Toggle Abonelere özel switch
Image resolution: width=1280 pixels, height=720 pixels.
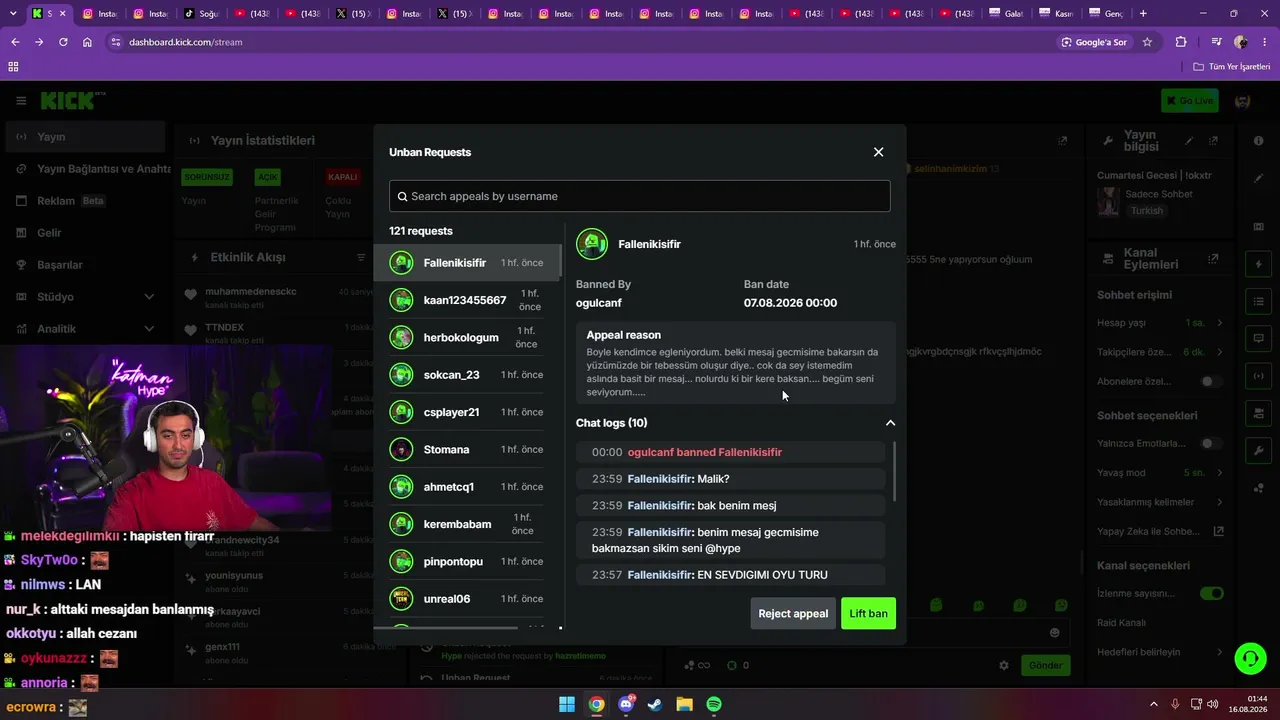click(x=1211, y=381)
